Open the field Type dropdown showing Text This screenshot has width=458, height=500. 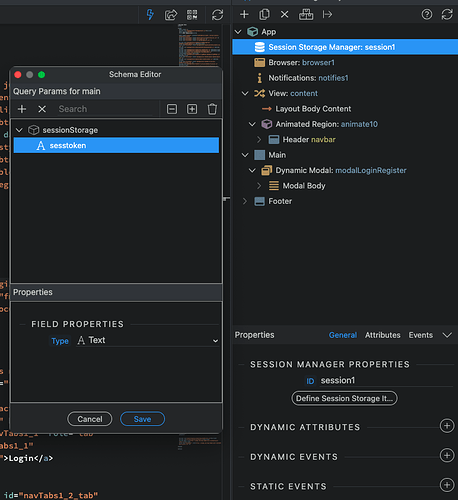tap(148, 340)
